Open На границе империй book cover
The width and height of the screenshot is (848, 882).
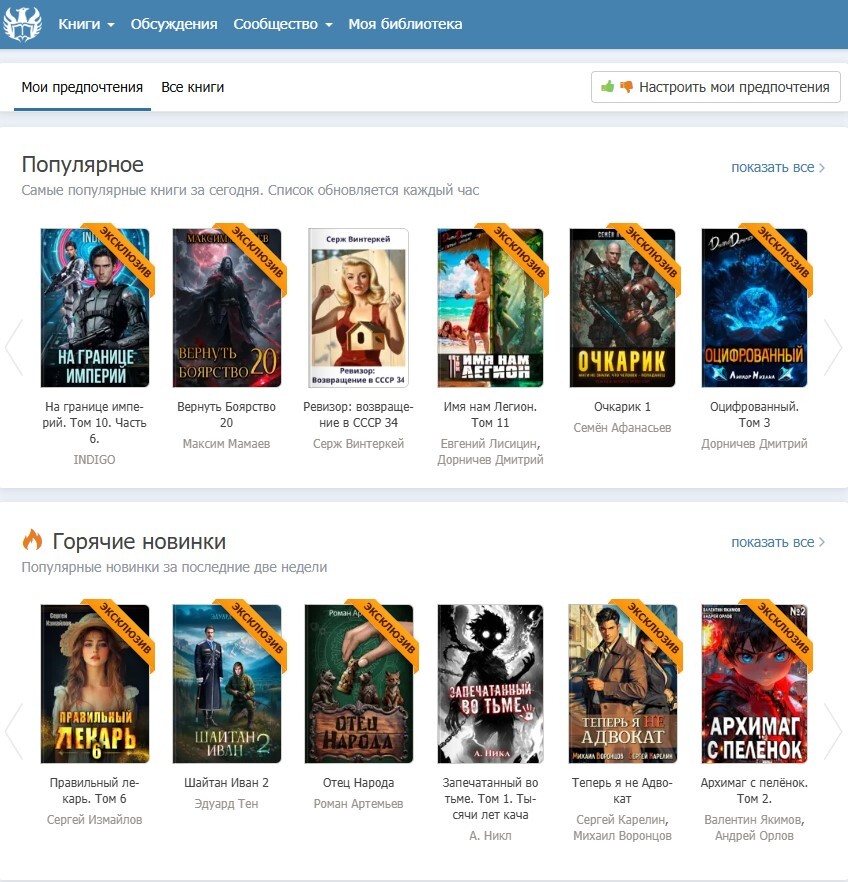point(95,308)
